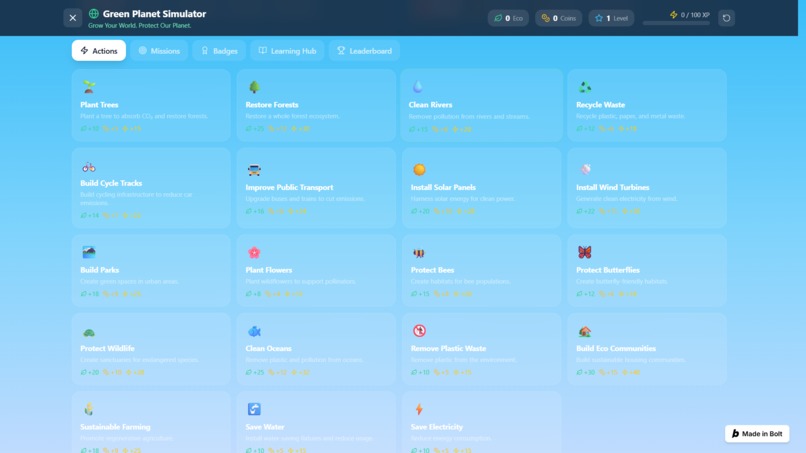Click the Level indicator badge
The height and width of the screenshot is (453, 806).
click(x=611, y=18)
